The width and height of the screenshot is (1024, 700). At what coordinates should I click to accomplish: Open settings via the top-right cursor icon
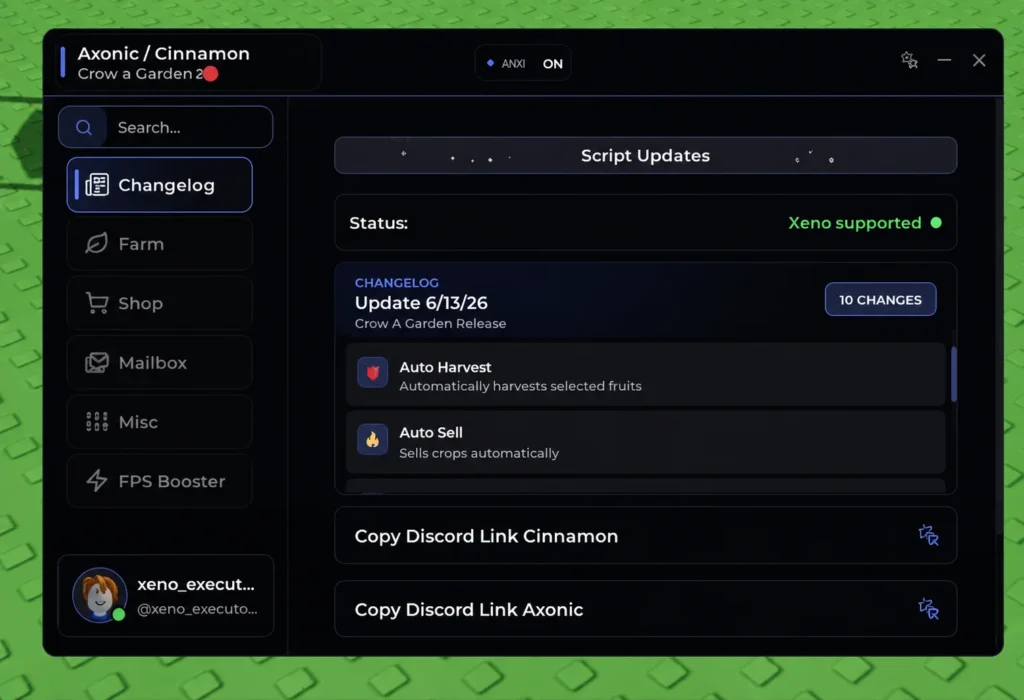(909, 60)
